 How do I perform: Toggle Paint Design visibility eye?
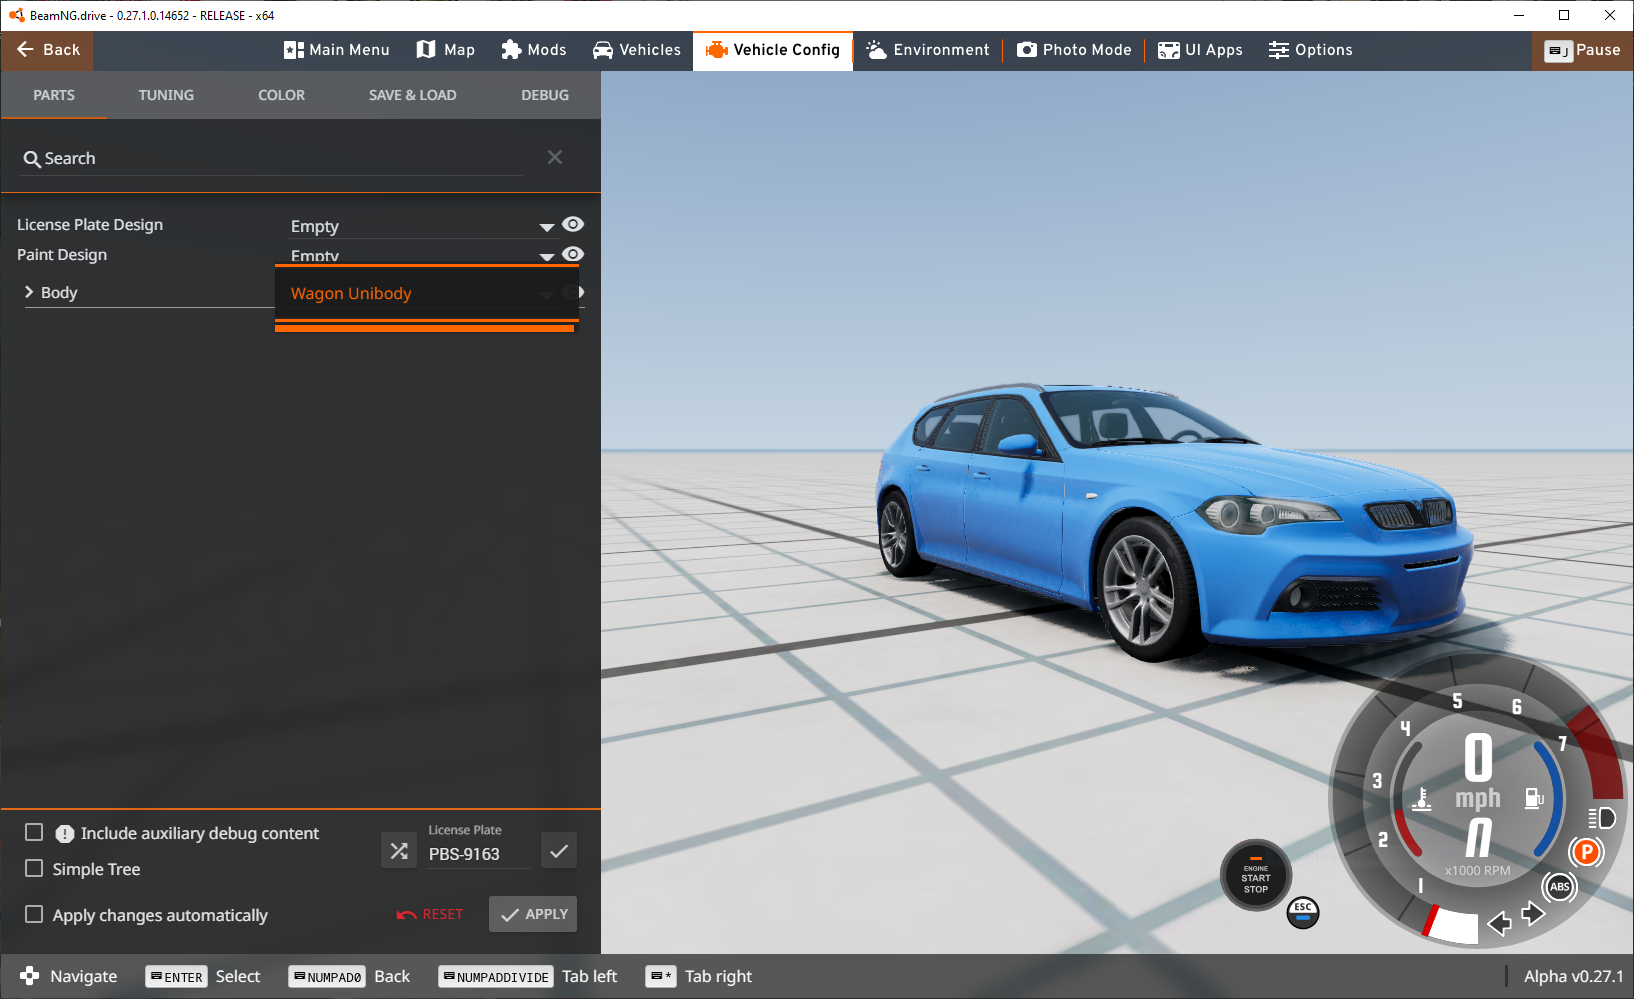tap(573, 254)
